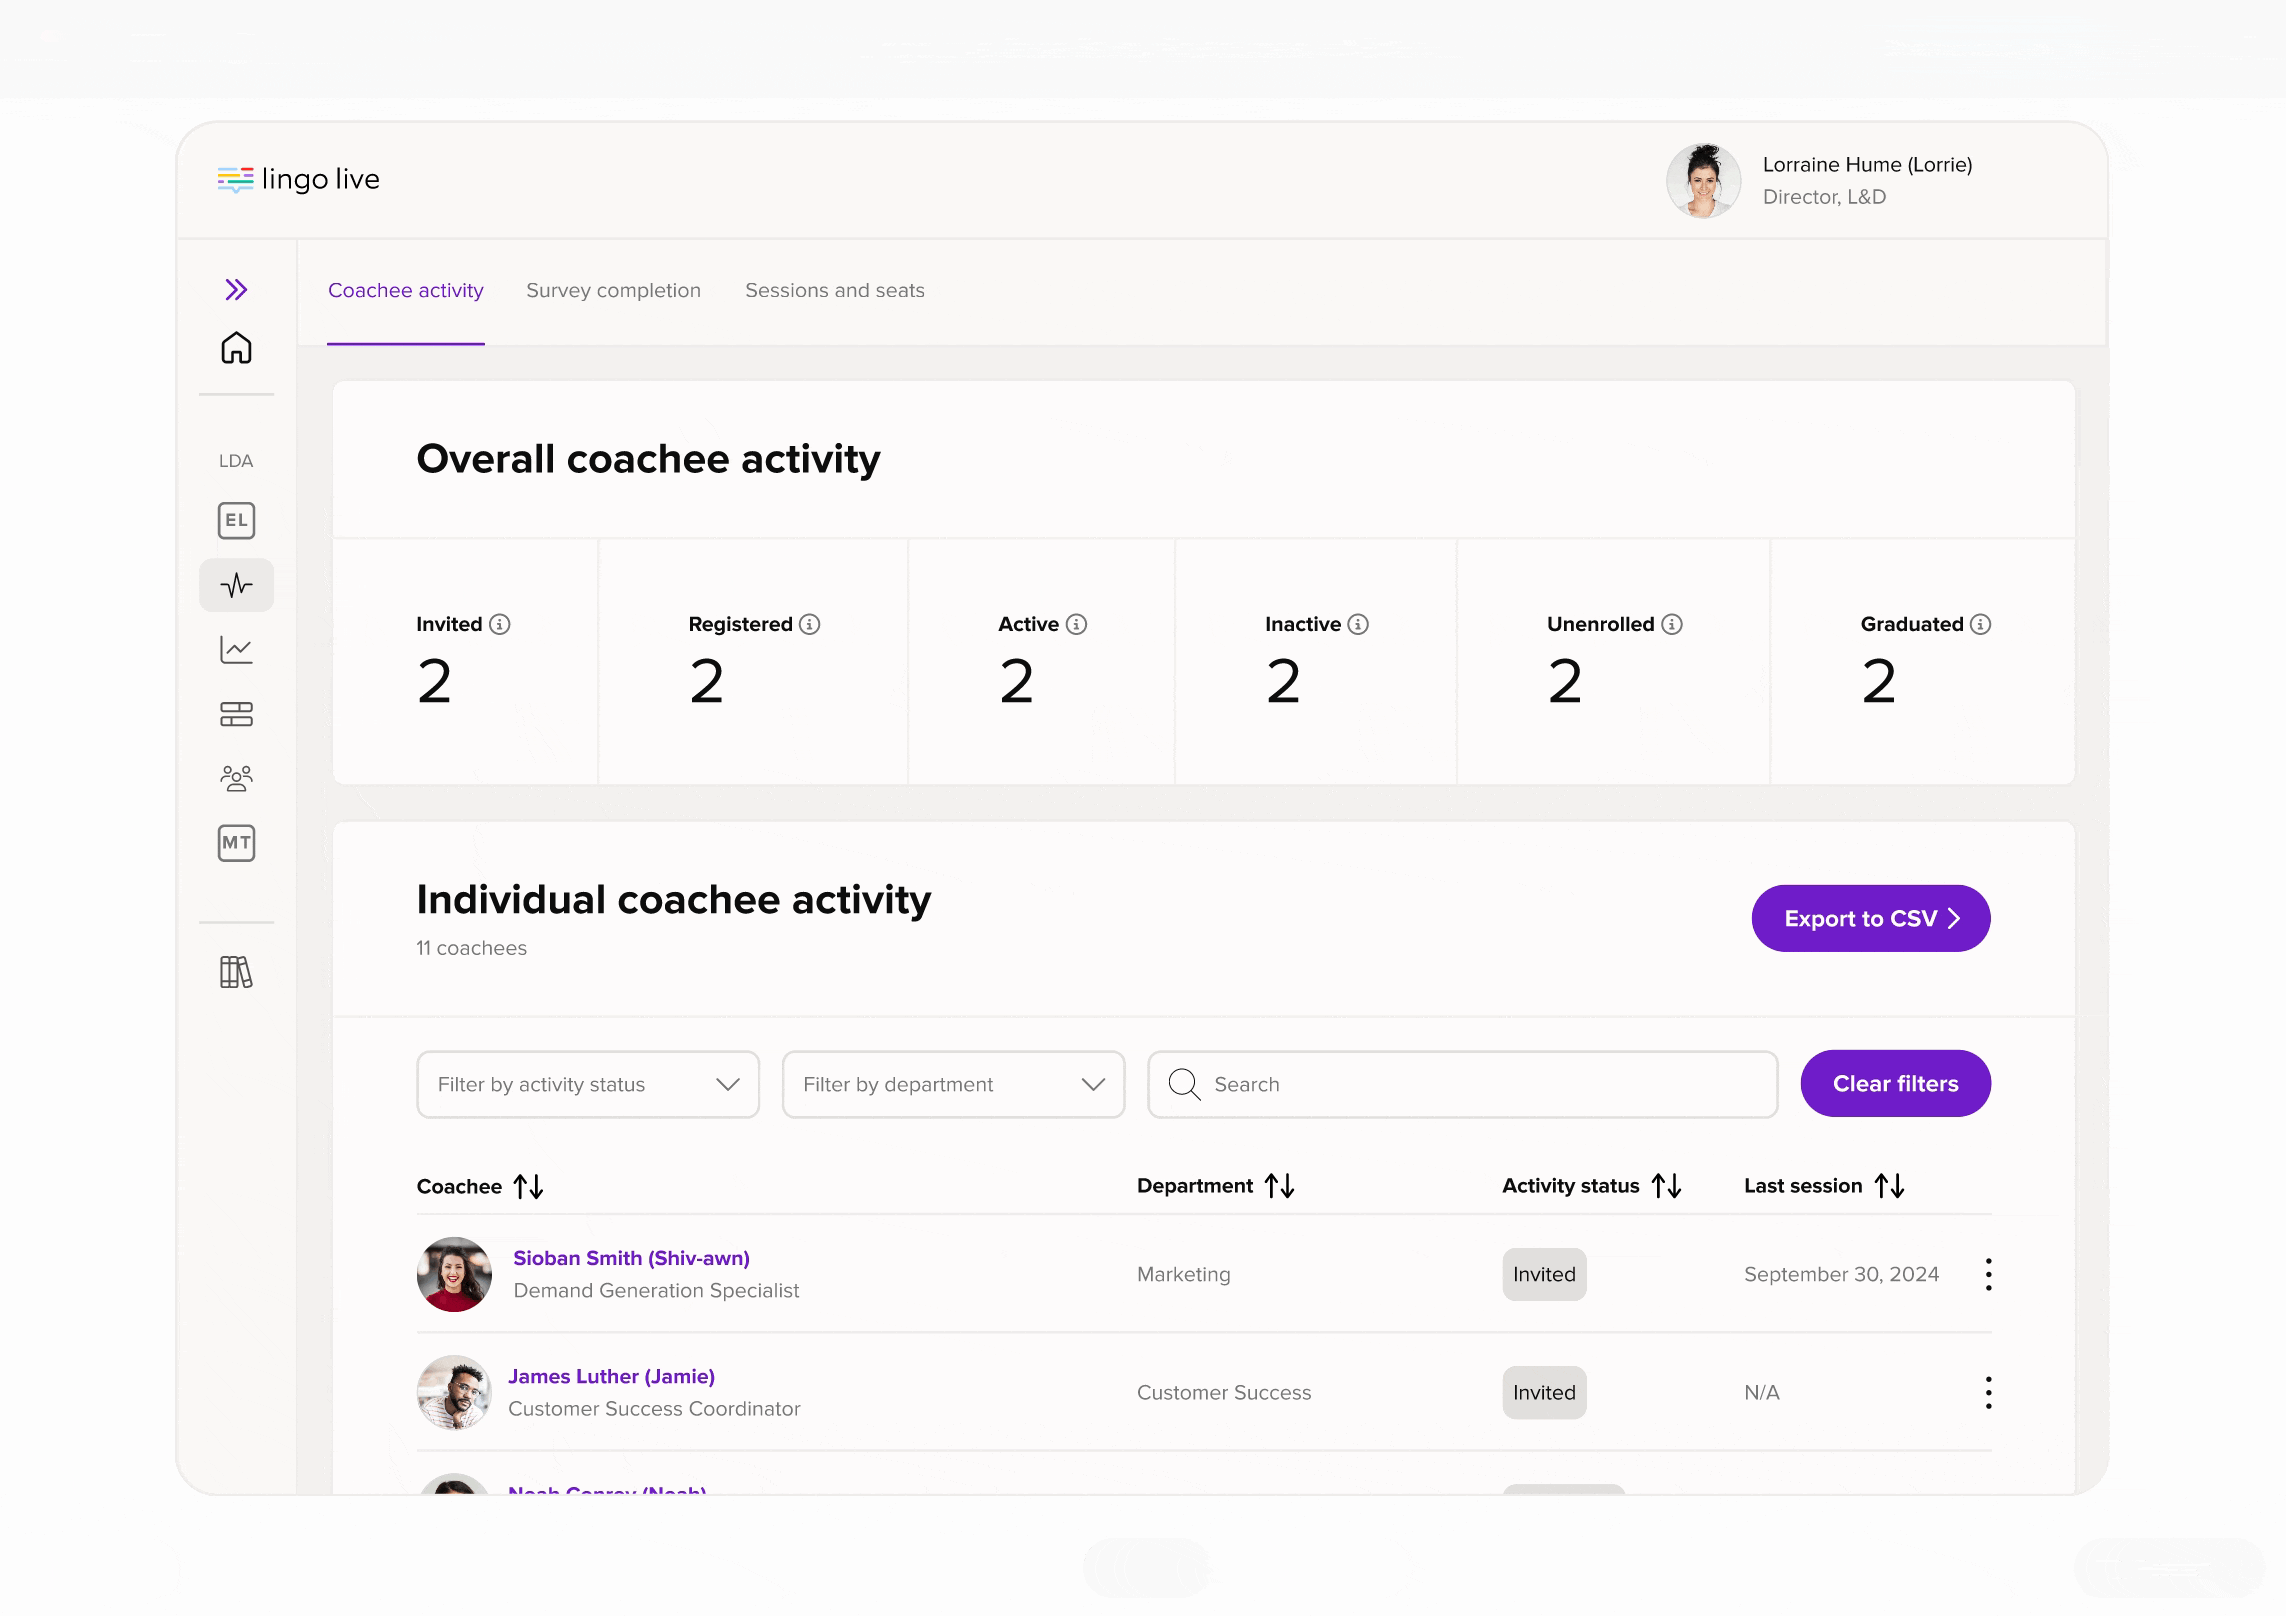Viewport: 2286px width, 1616px height.
Task: Sort table by Coachee column arrows
Action: (528, 1187)
